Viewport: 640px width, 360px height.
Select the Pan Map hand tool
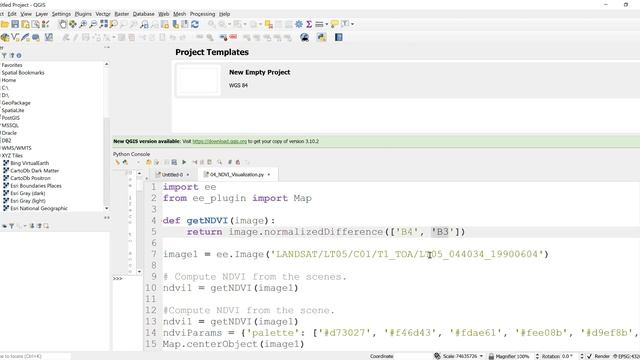(x=62, y=24)
